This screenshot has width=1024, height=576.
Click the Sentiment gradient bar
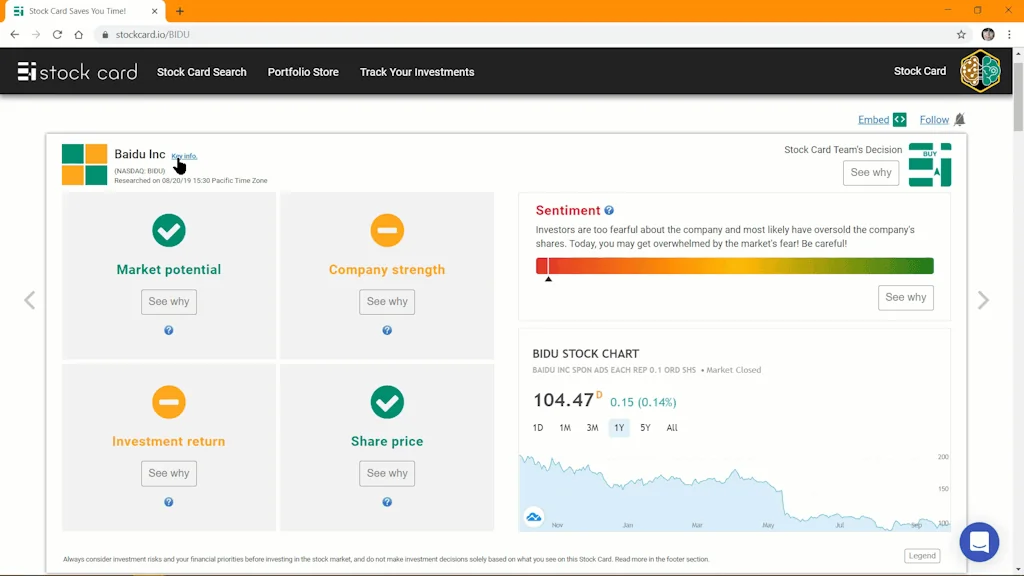point(734,266)
